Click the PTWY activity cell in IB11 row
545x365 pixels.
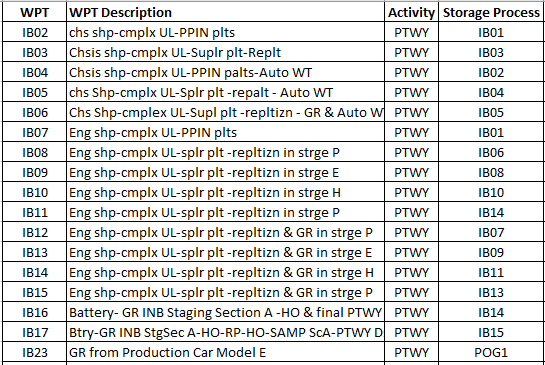pos(412,212)
